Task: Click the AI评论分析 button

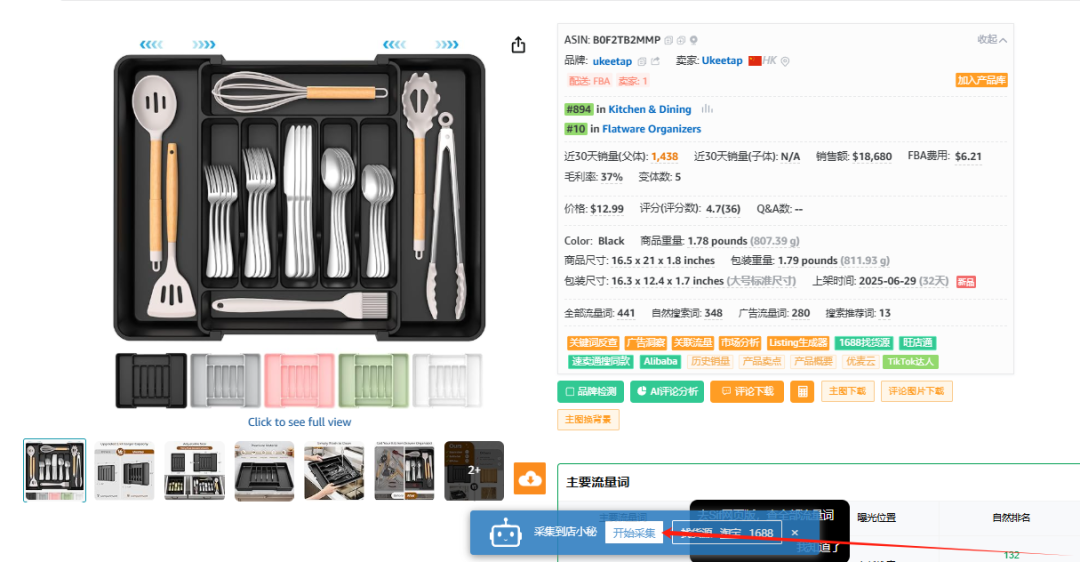Action: coord(667,391)
